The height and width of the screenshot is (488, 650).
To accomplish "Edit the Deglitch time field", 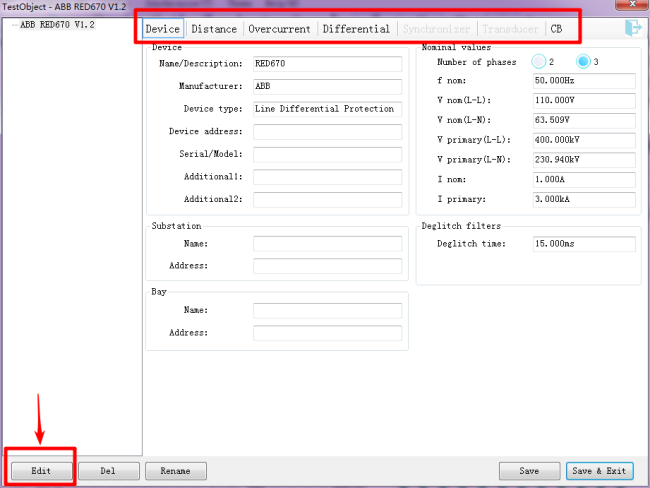I will pyautogui.click(x=585, y=244).
